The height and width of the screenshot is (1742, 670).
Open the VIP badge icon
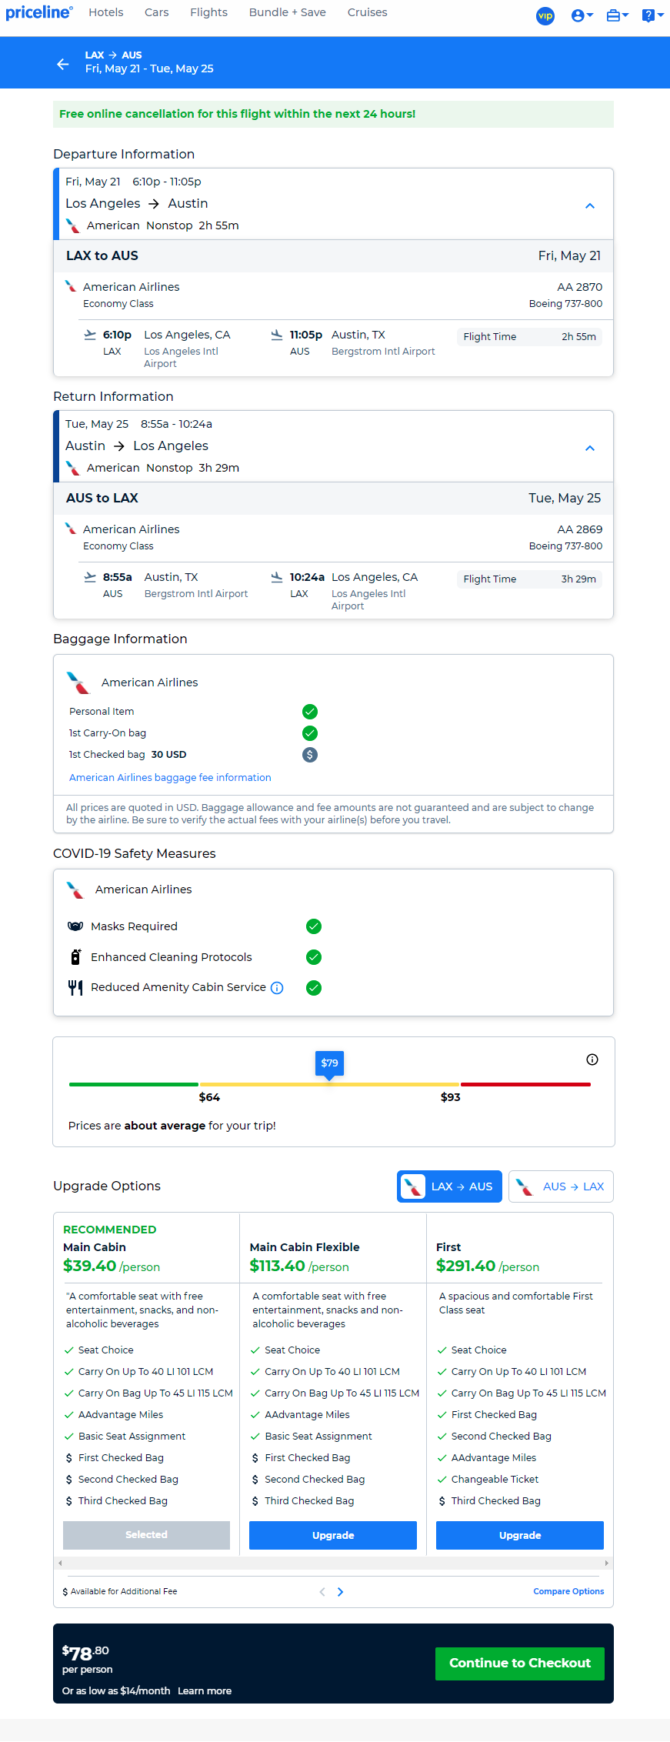click(x=545, y=16)
